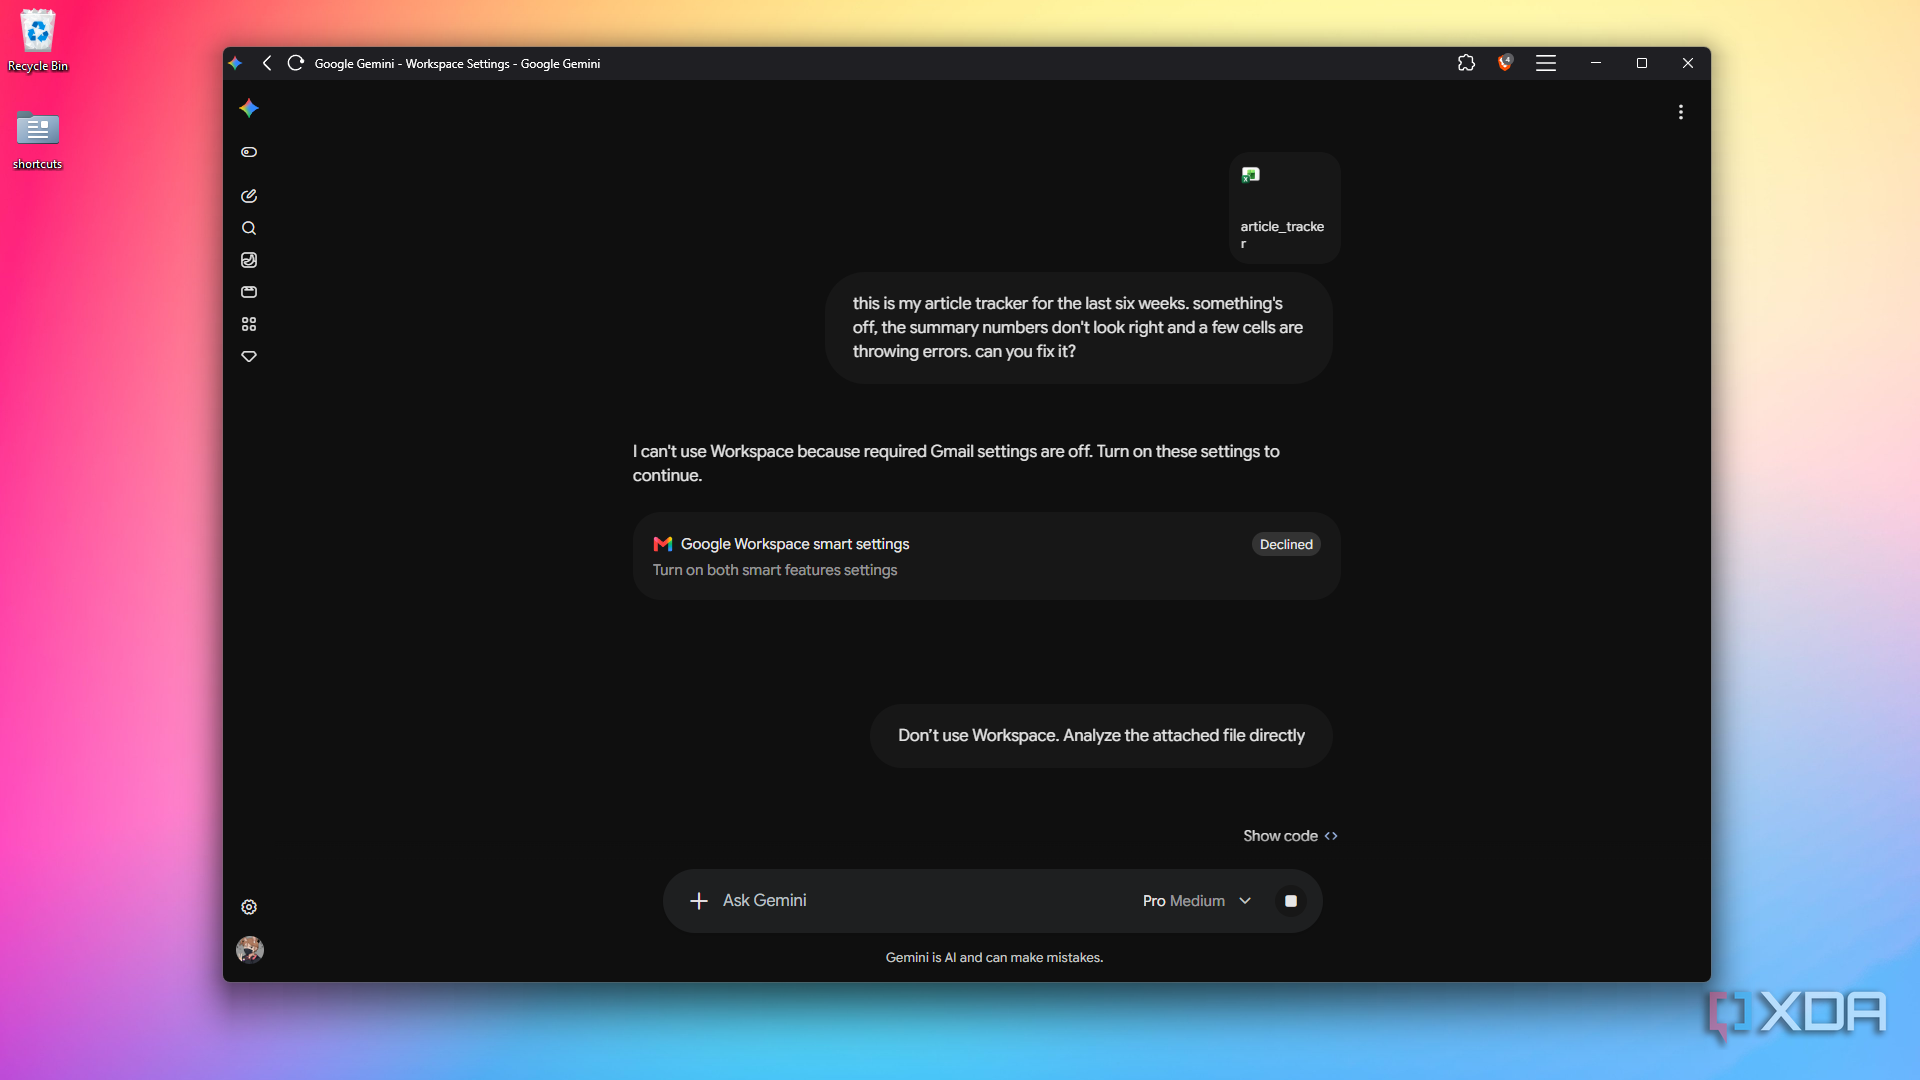1920x1080 pixels.
Task: Click the browser back arrow
Action: [x=267, y=63]
